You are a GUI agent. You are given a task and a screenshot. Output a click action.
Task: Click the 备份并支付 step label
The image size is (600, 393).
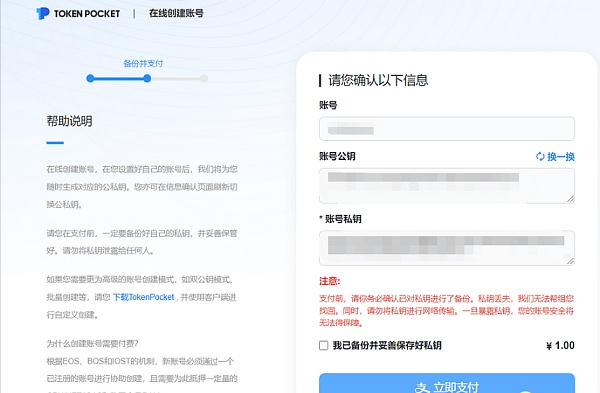(143, 64)
